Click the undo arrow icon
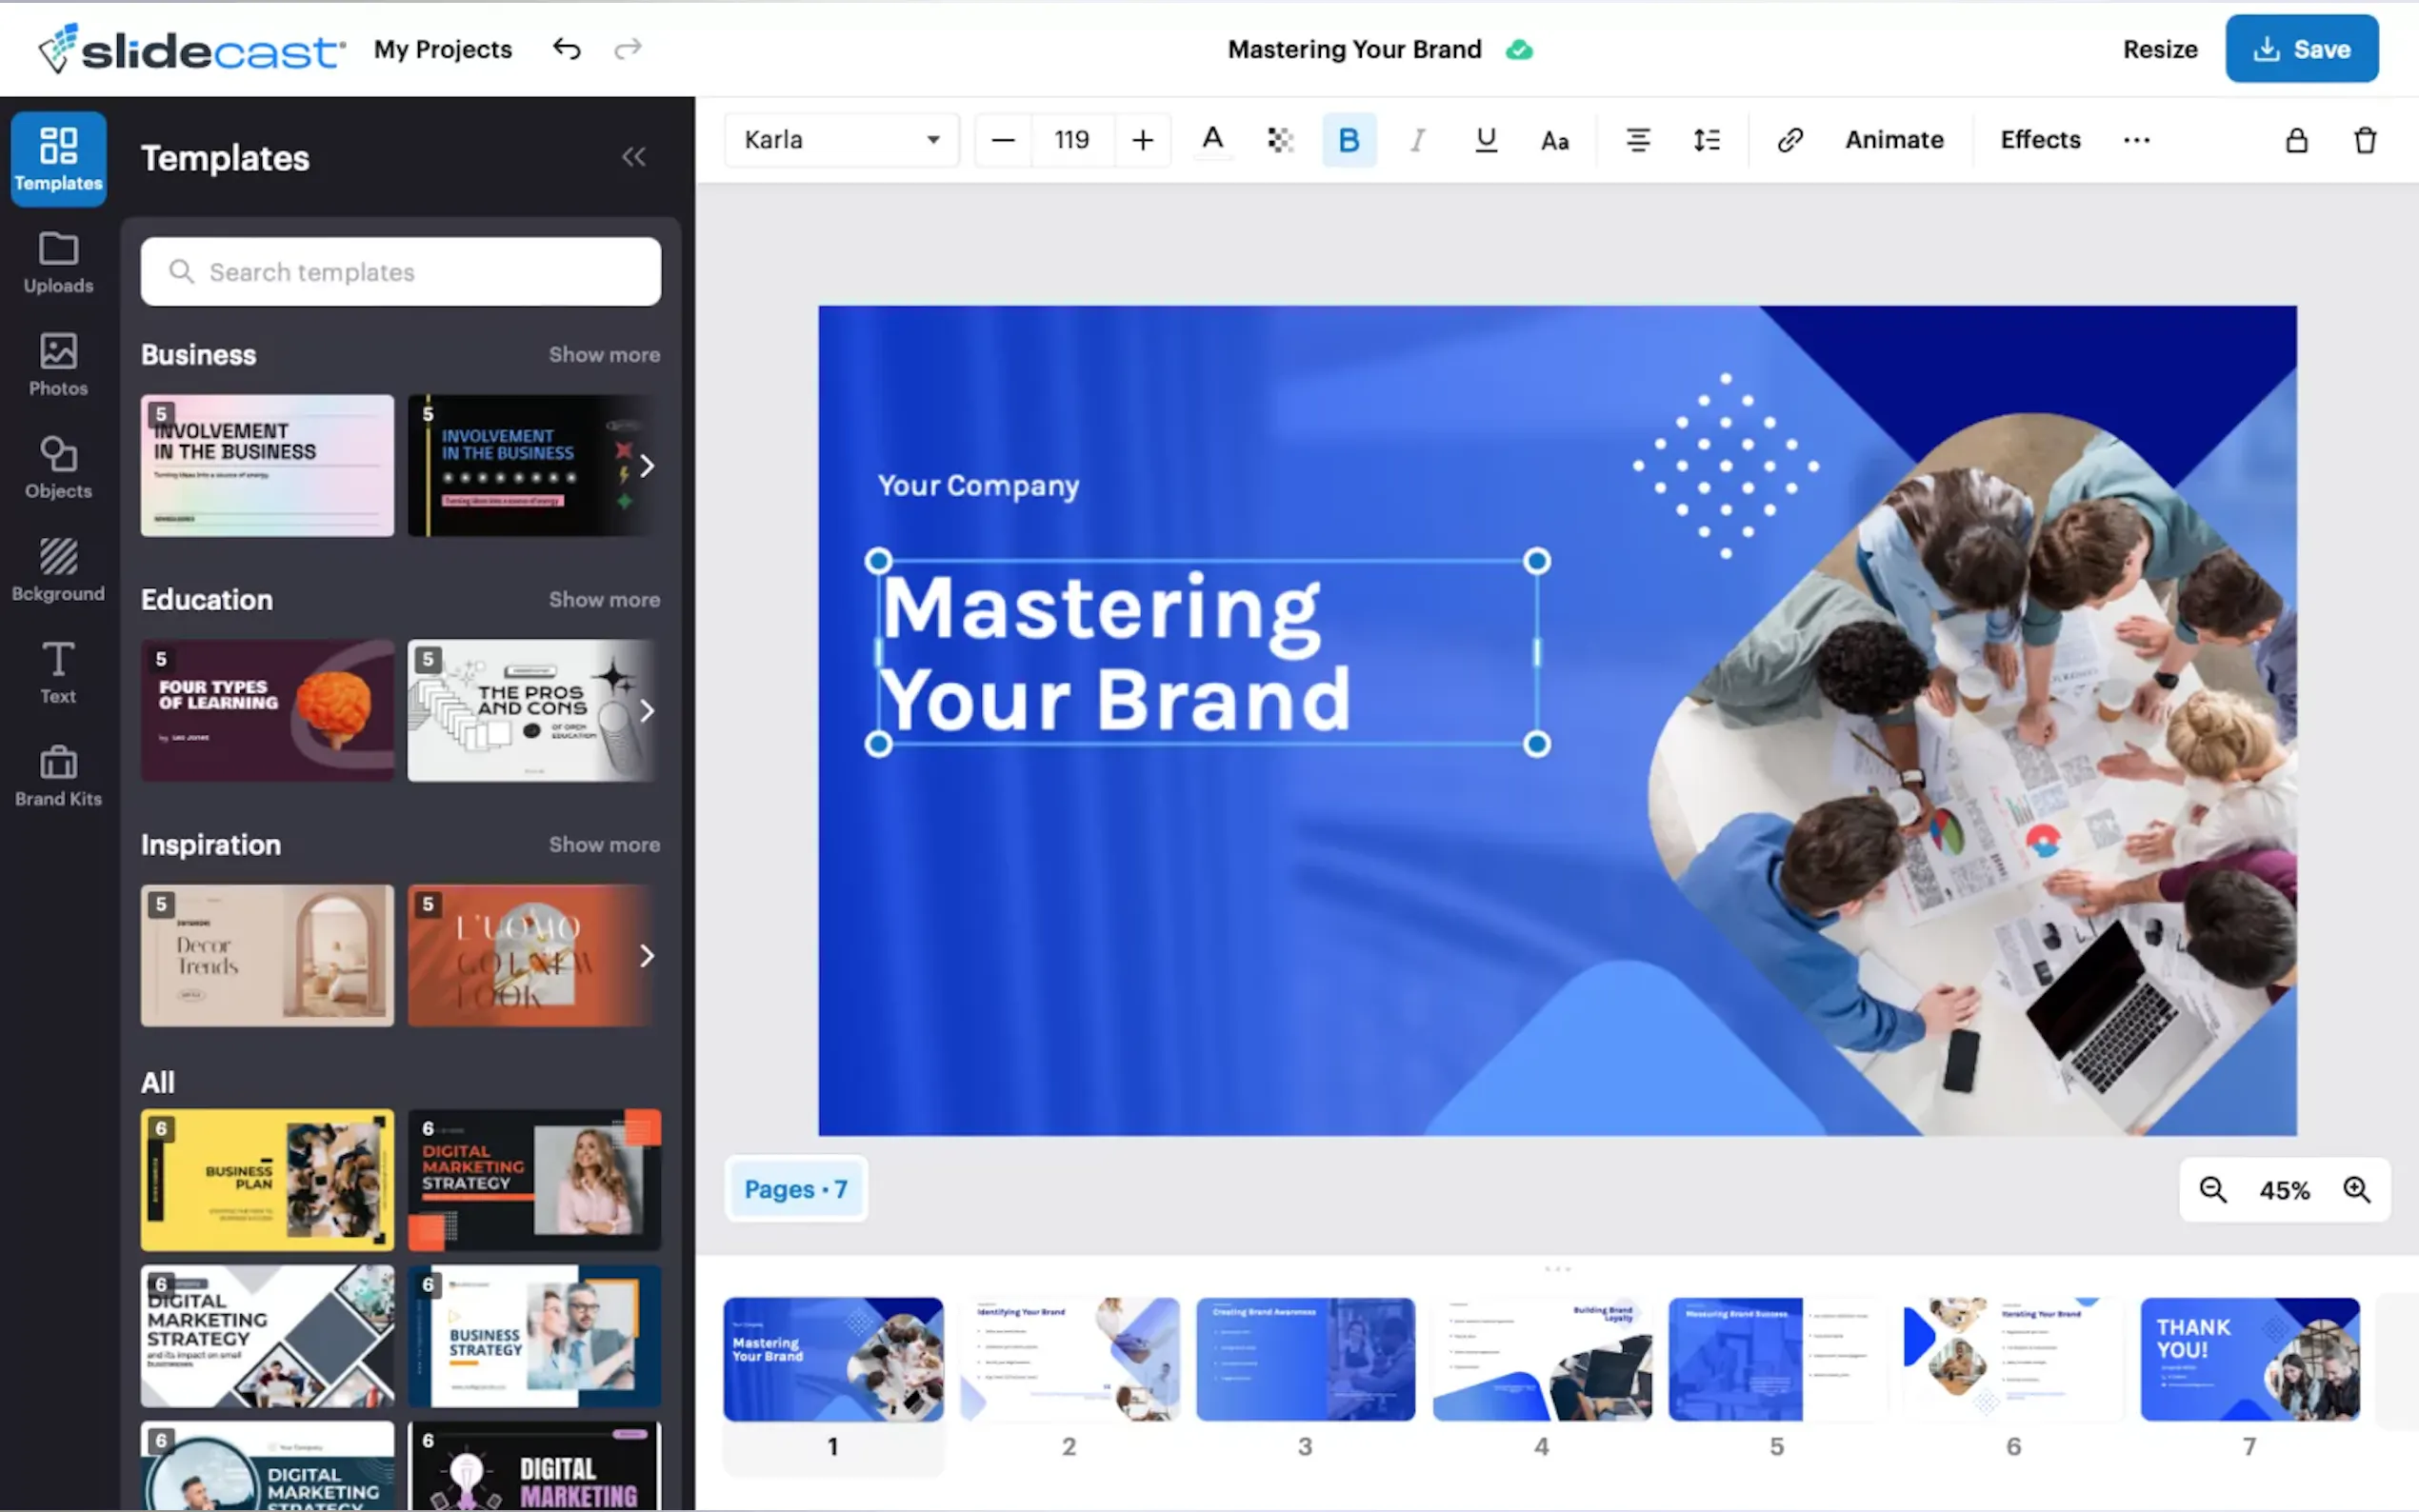 pos(566,49)
